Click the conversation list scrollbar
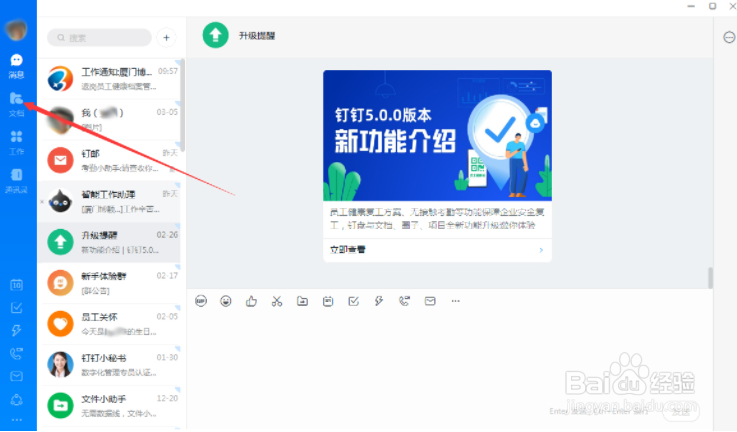 tap(182, 105)
